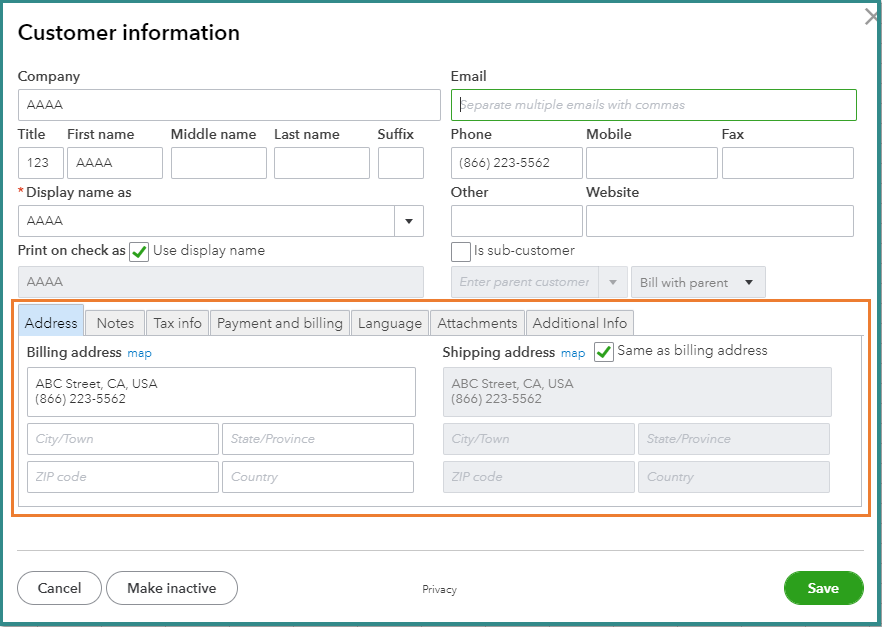Open the parent customer dropdown arrow

pyautogui.click(x=613, y=282)
